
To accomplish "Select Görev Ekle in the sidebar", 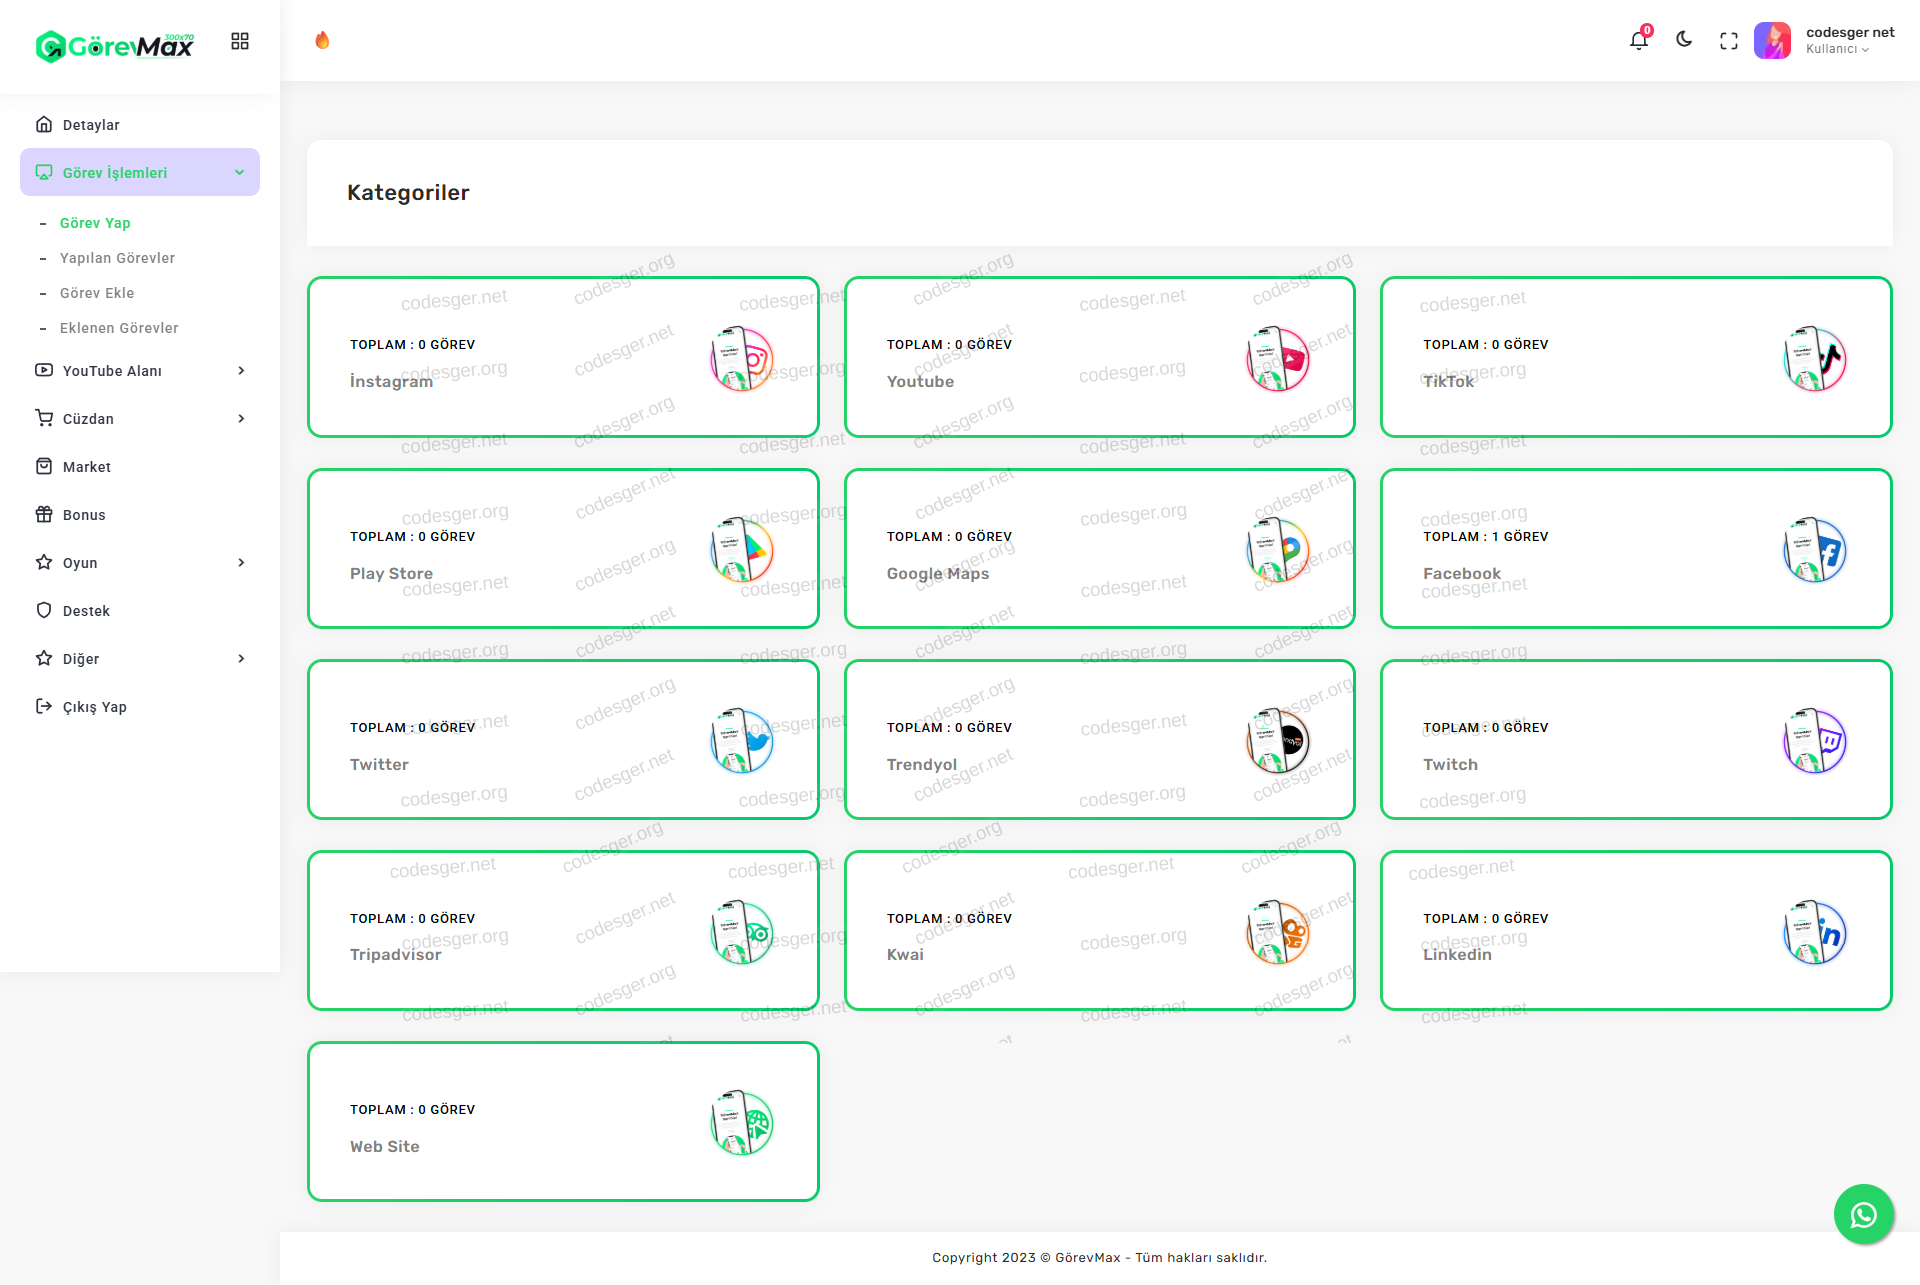I will pos(97,293).
